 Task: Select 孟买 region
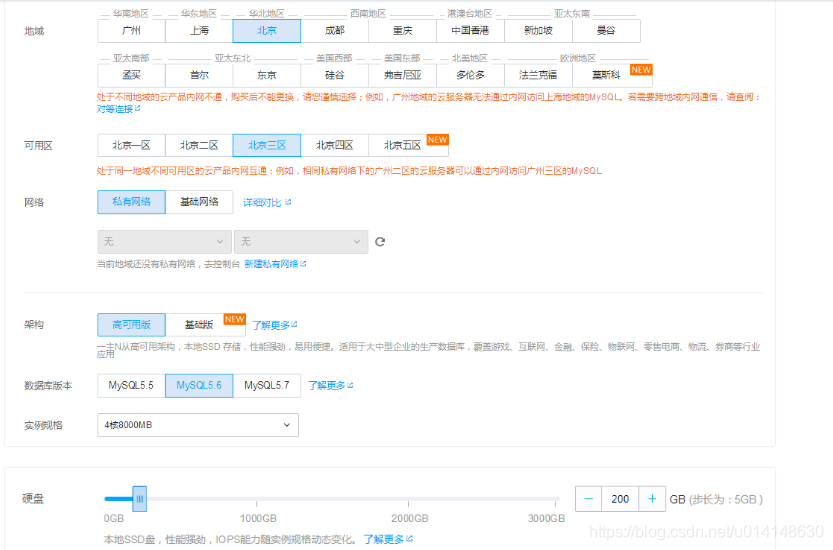point(131,75)
